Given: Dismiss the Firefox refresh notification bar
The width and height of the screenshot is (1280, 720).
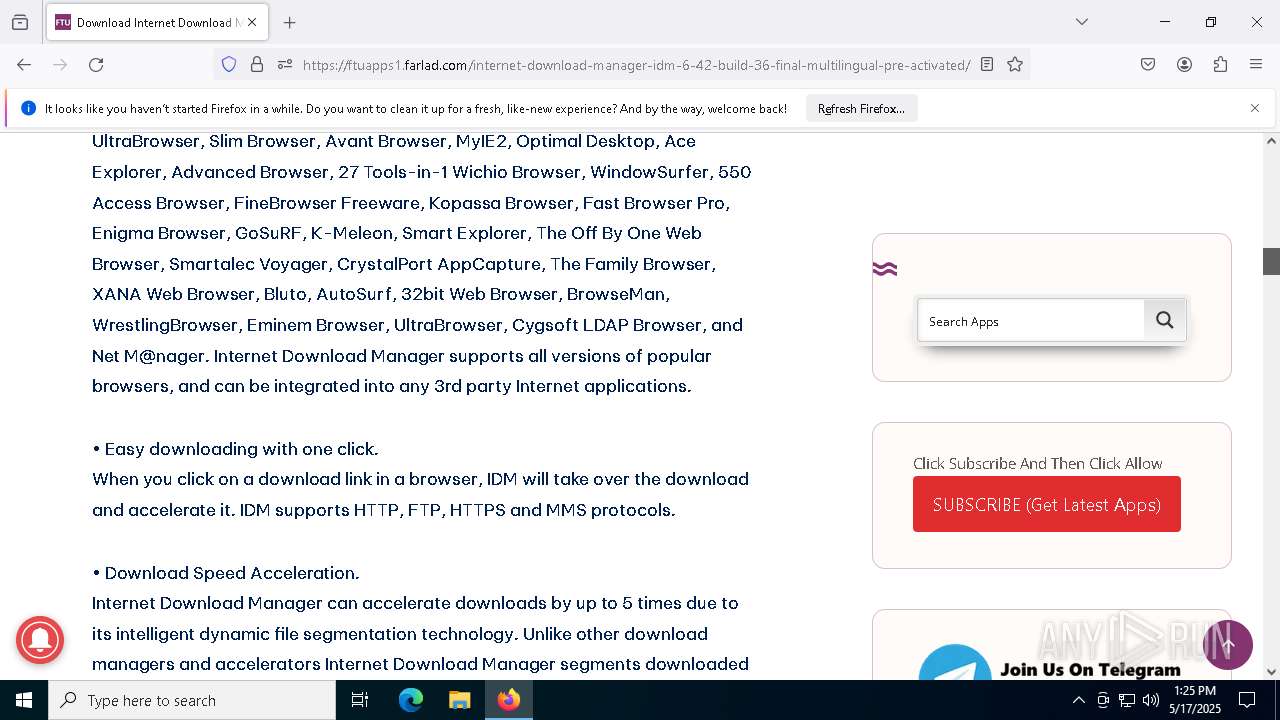Looking at the screenshot, I should click(1255, 108).
